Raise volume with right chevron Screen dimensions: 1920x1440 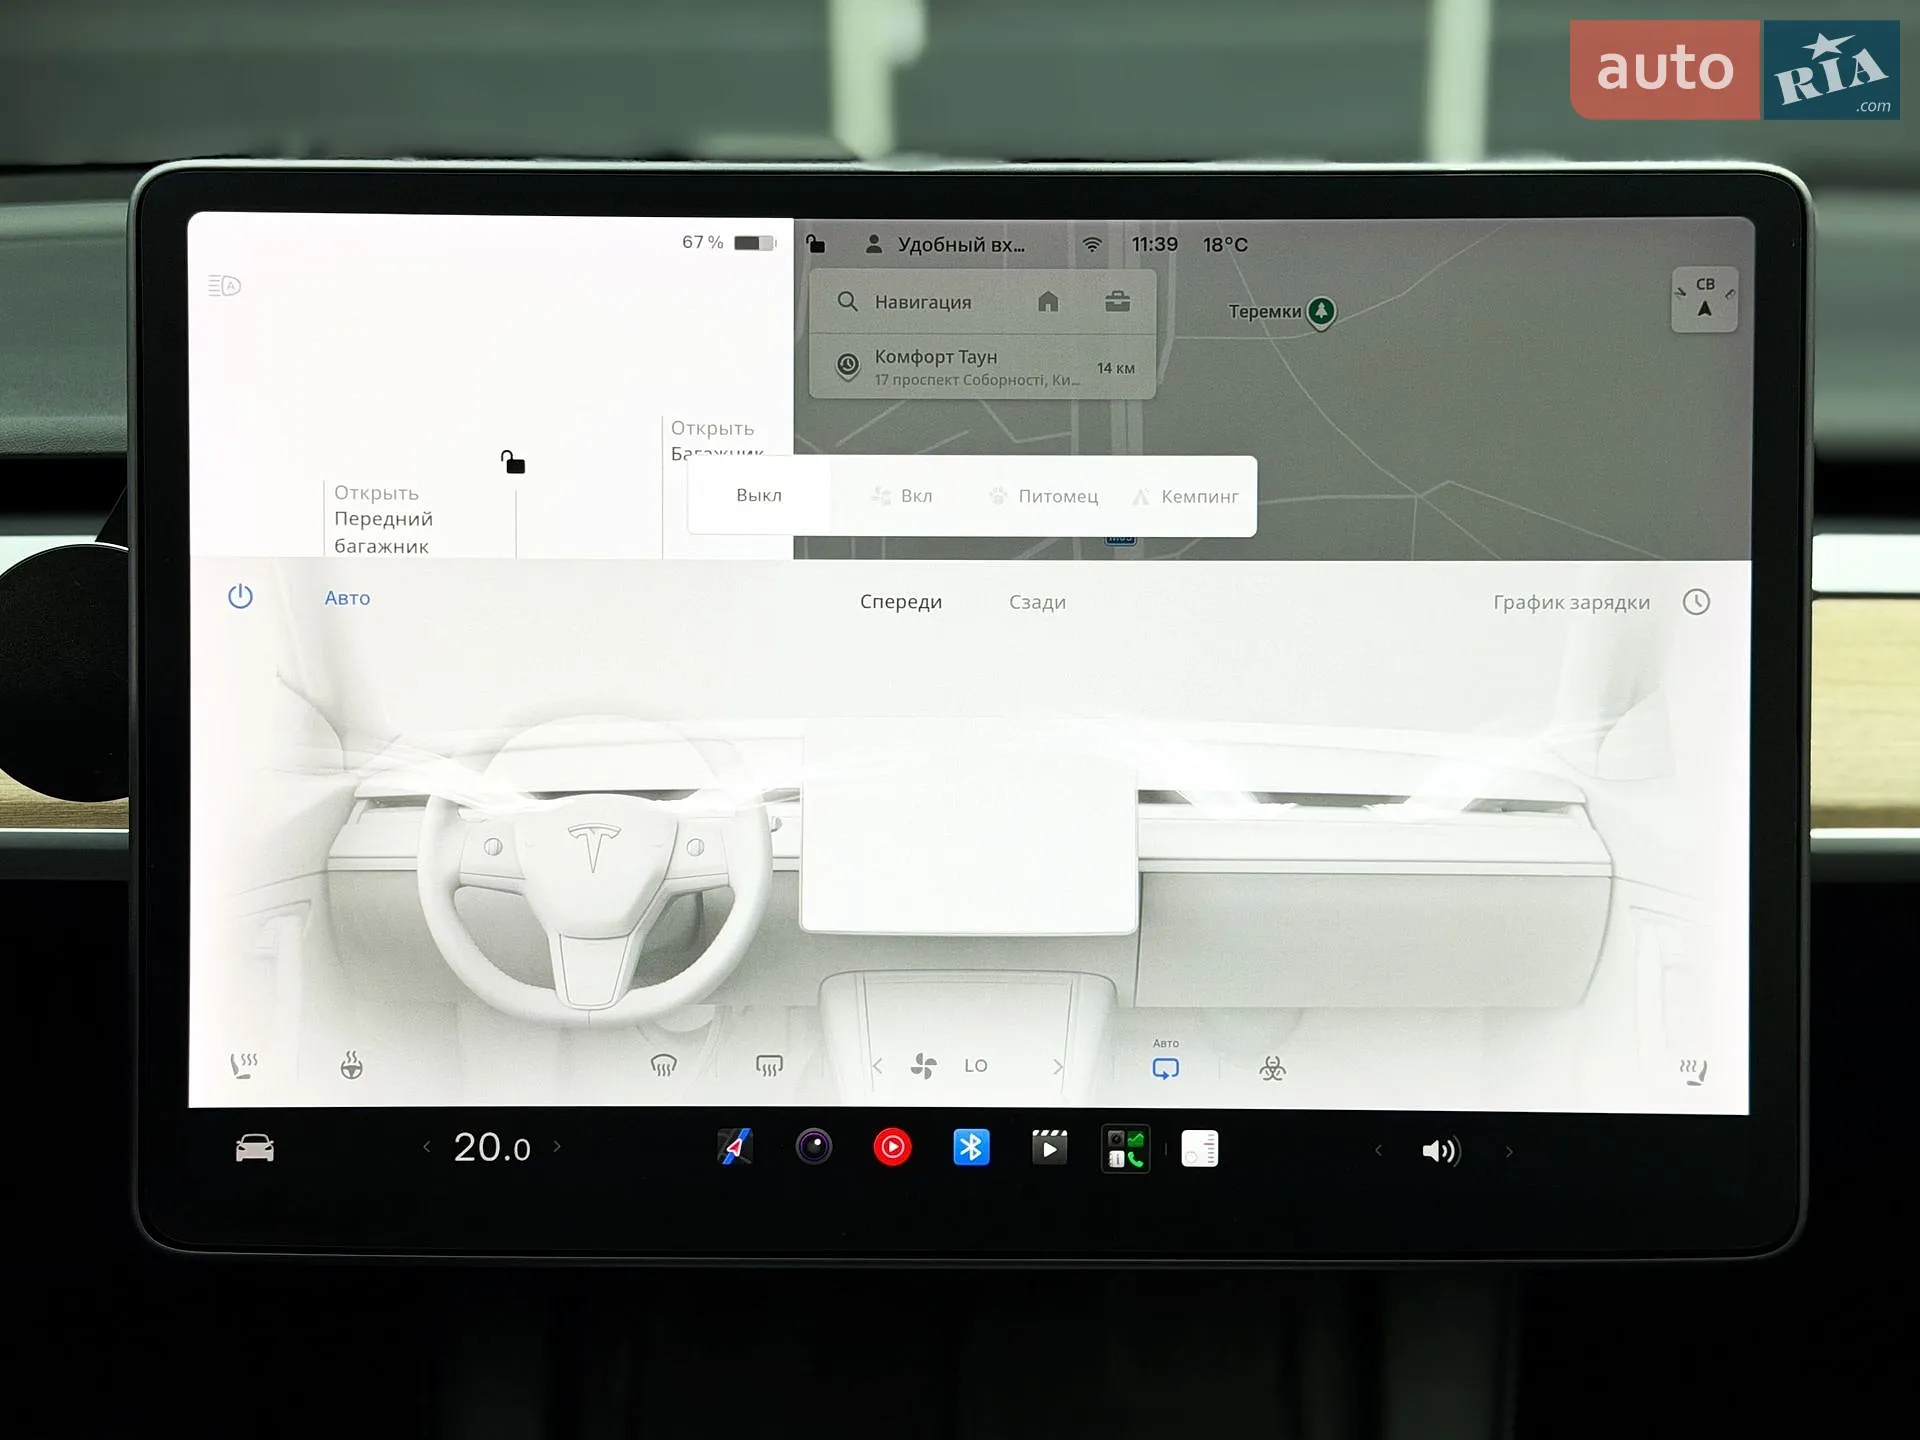pyautogui.click(x=1509, y=1152)
